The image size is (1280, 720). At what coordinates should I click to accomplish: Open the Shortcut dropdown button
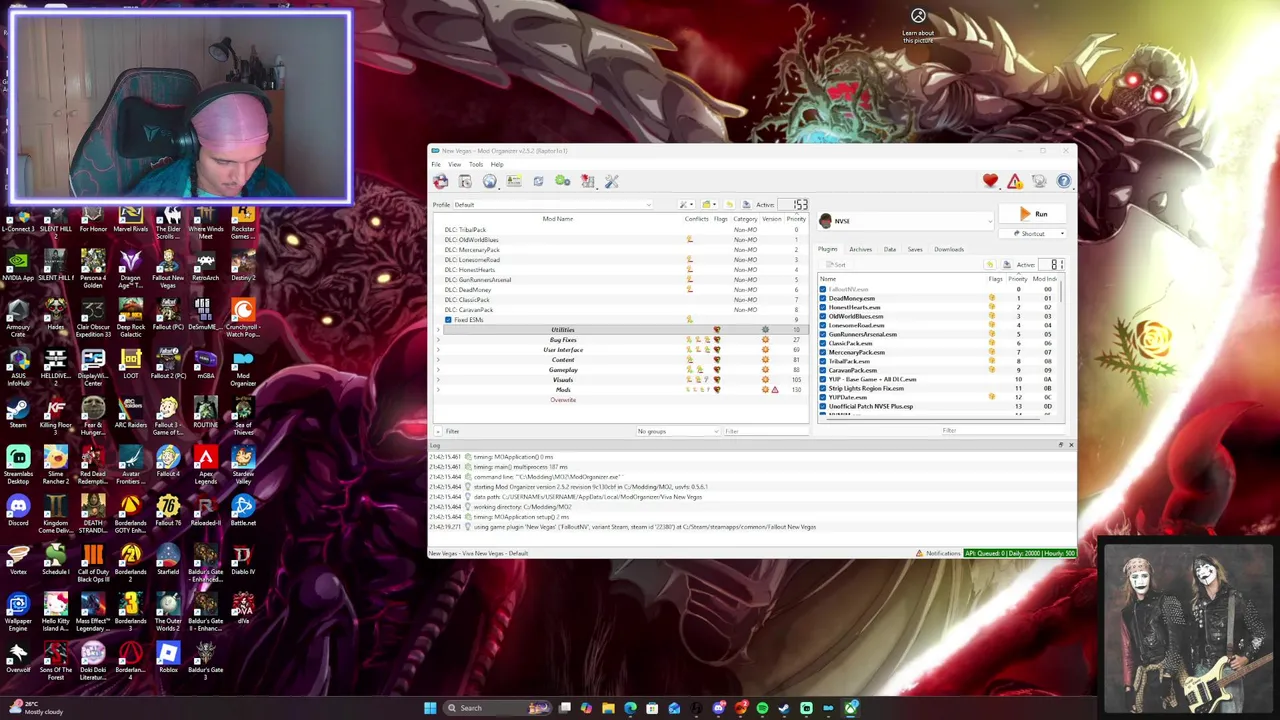pyautogui.click(x=1033, y=234)
